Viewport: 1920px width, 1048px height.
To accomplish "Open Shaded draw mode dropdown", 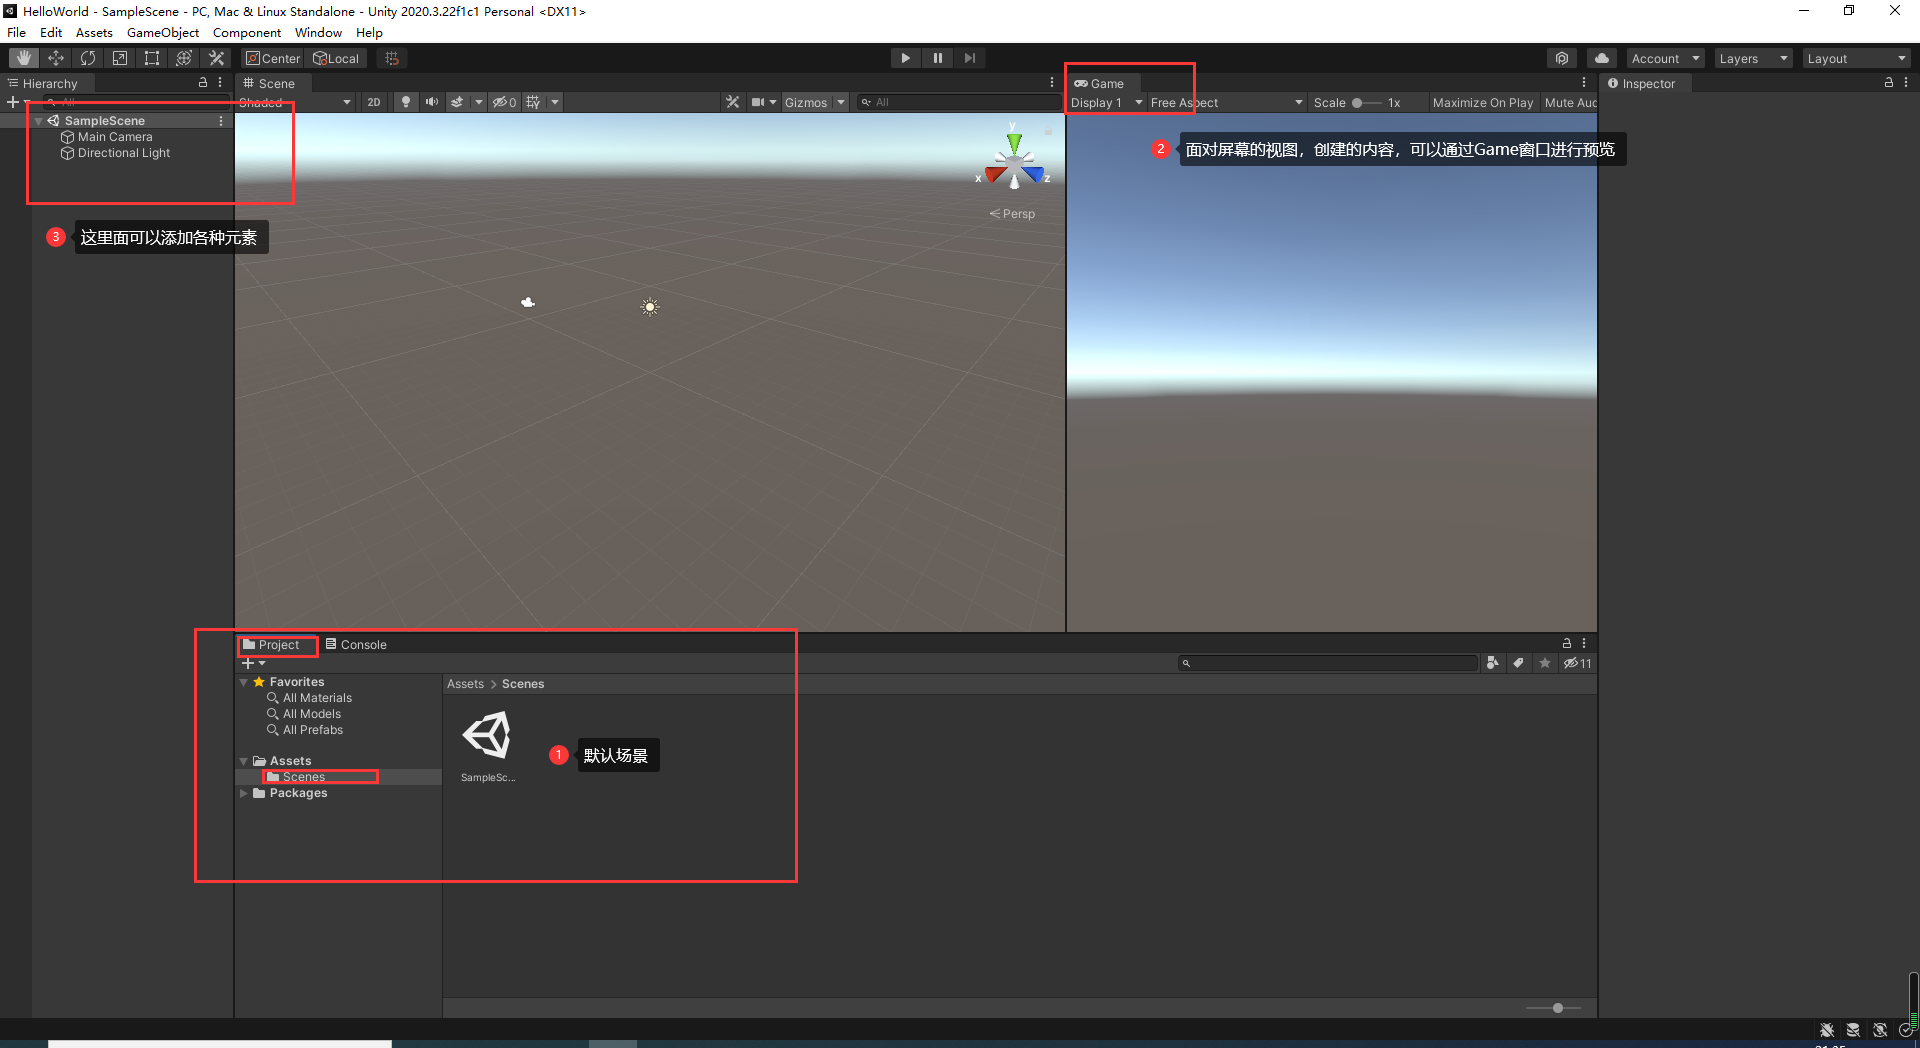I will tap(295, 102).
